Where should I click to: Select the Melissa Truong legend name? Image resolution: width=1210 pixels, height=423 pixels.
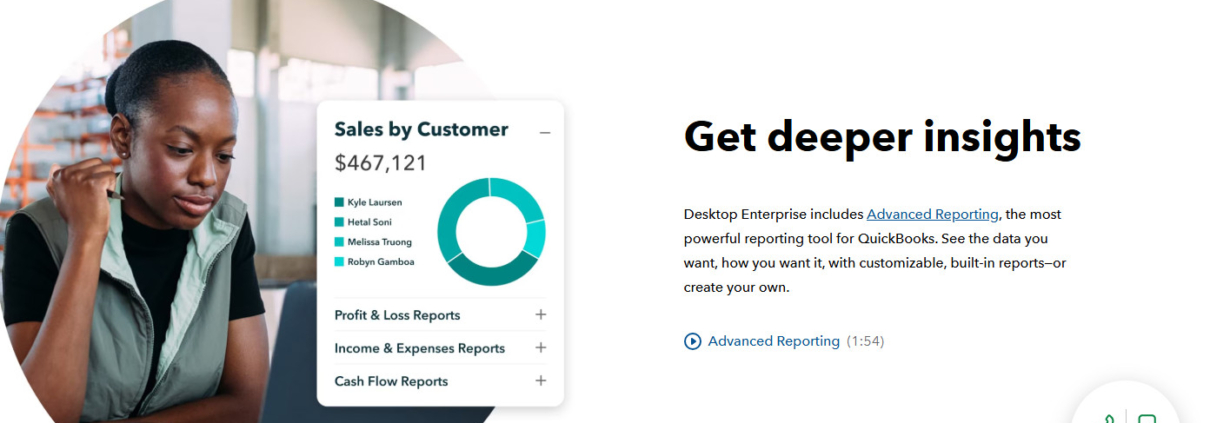[x=379, y=242]
